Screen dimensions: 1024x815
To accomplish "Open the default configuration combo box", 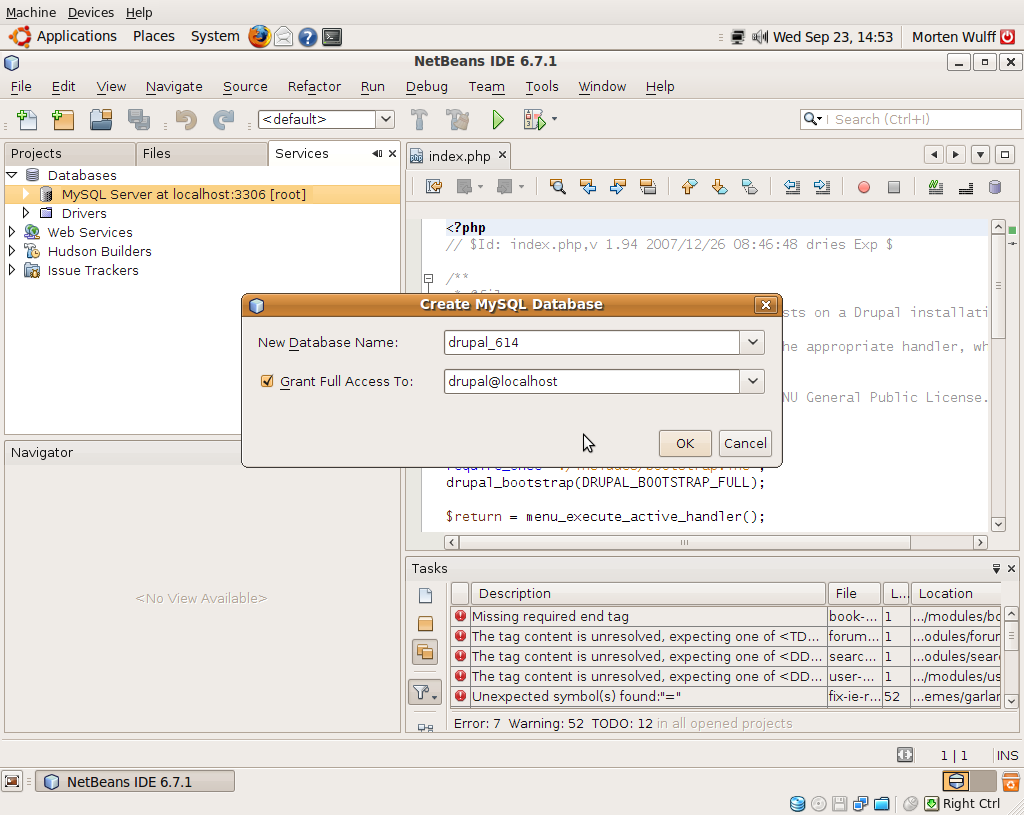I will pyautogui.click(x=327, y=120).
